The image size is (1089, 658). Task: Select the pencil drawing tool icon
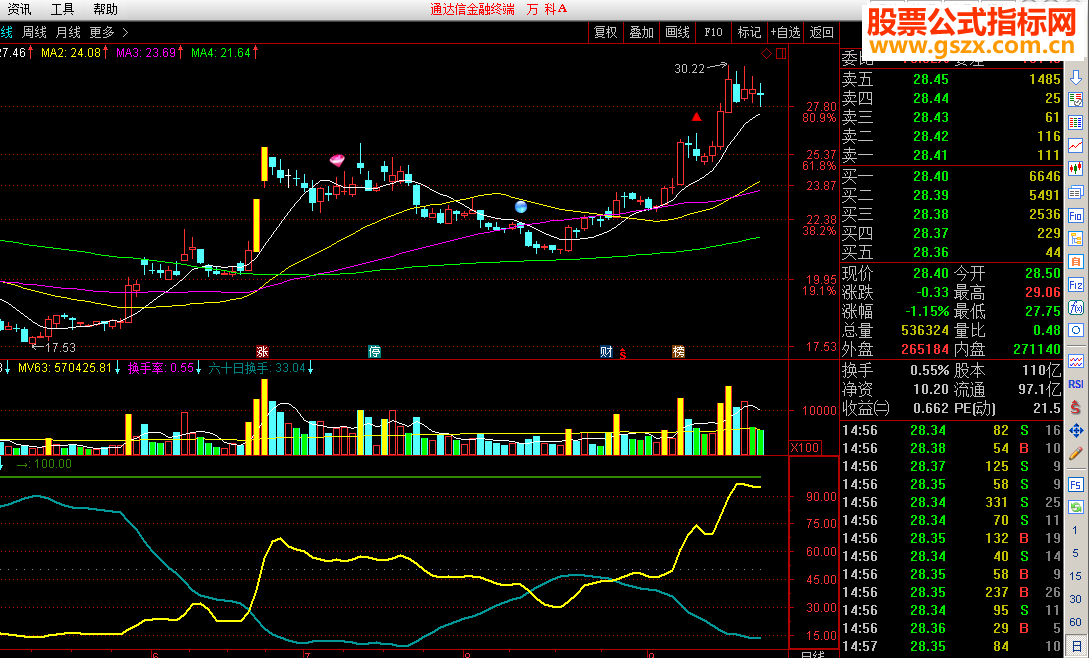click(x=1076, y=454)
